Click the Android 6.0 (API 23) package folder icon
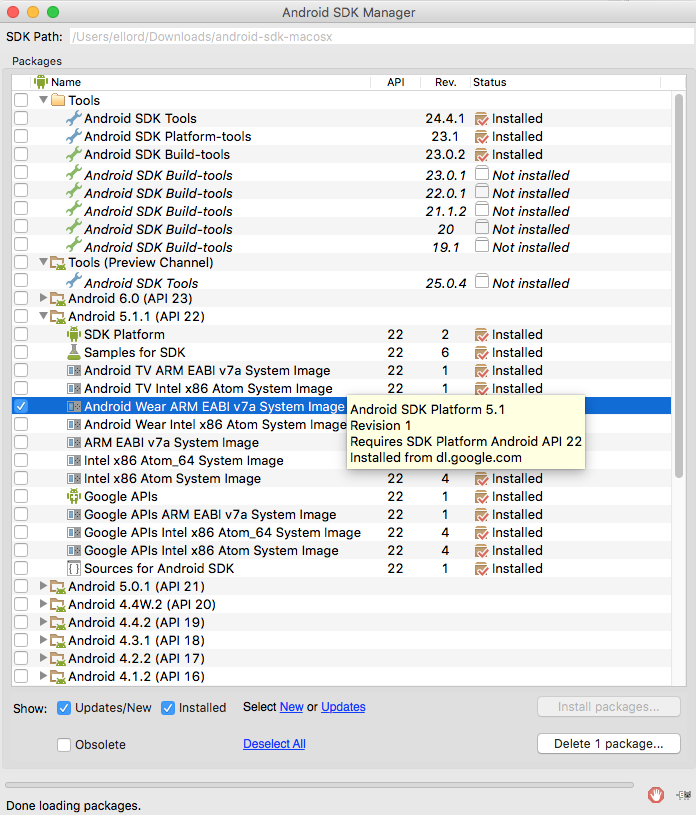The image size is (696, 815). 57,299
